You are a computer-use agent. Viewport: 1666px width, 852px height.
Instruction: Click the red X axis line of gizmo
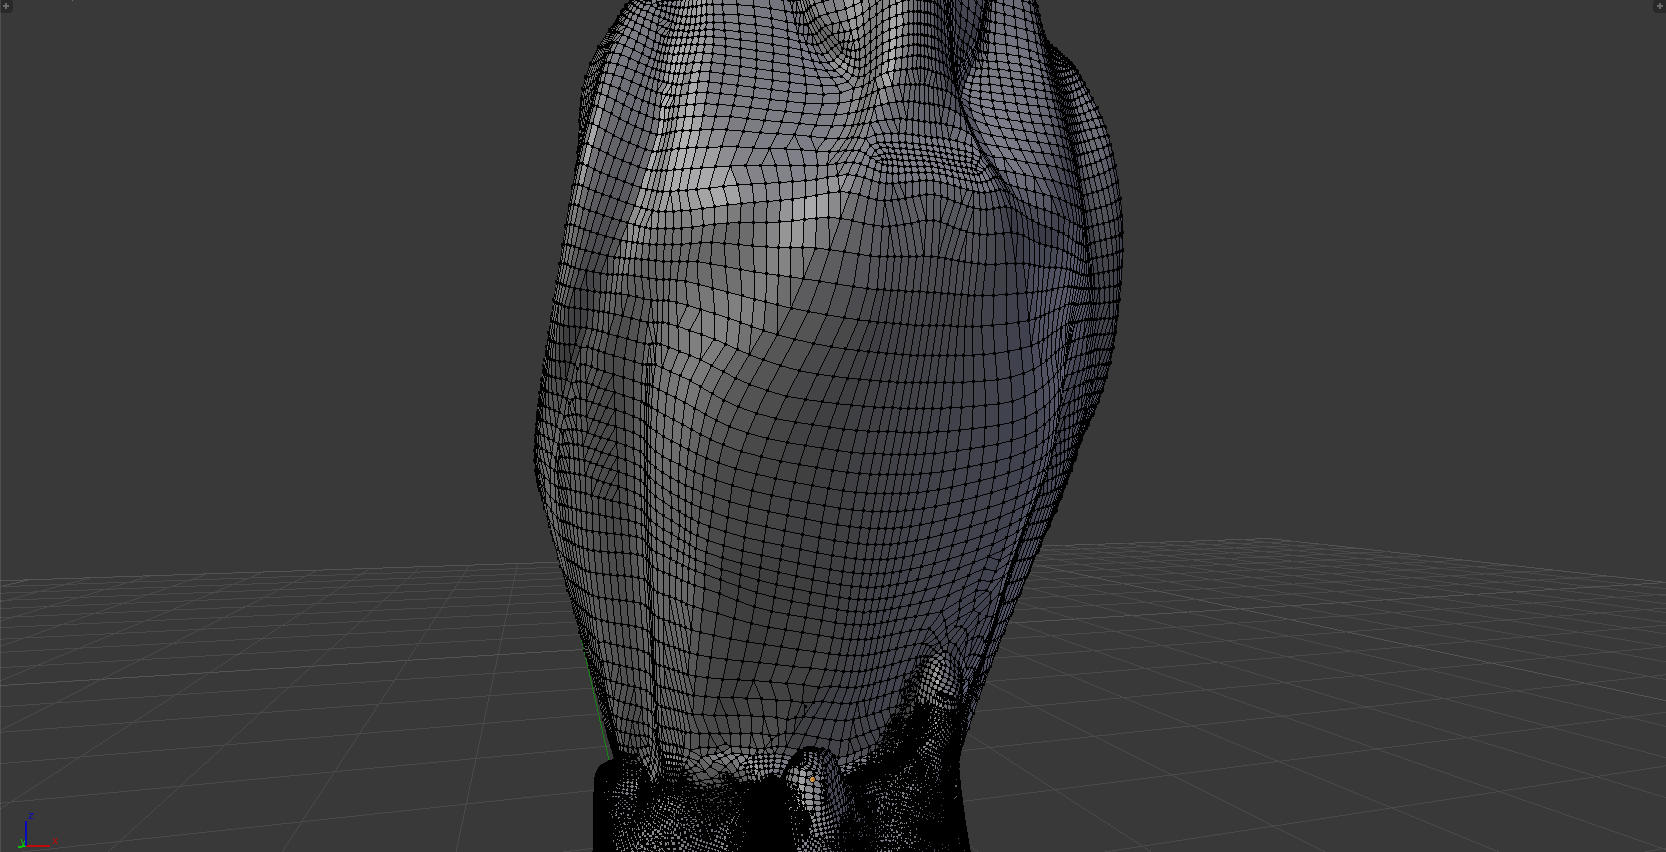coord(38,846)
